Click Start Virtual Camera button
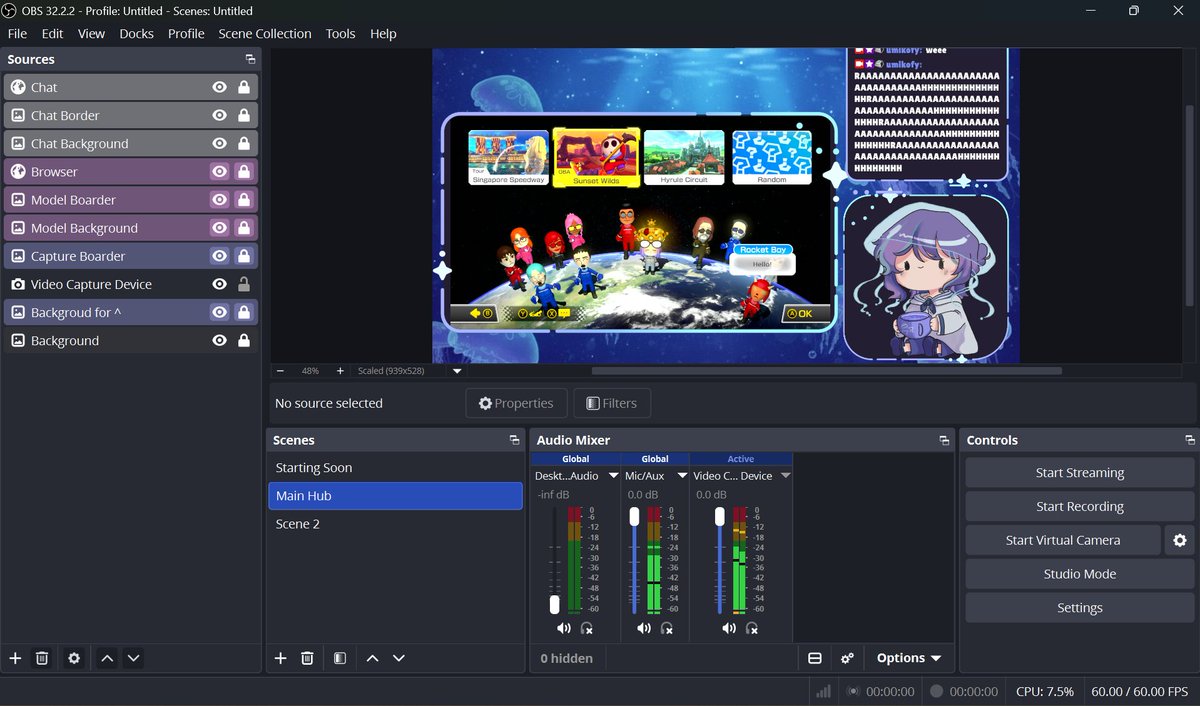The height and width of the screenshot is (706, 1200). (x=1063, y=540)
